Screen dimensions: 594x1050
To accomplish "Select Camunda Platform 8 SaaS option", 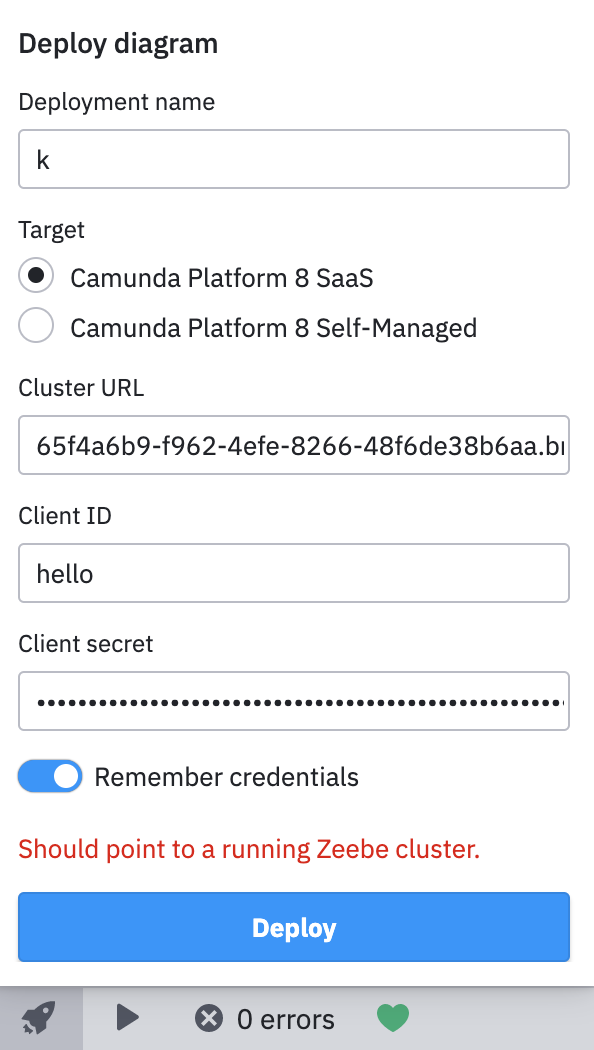I will click(36, 275).
